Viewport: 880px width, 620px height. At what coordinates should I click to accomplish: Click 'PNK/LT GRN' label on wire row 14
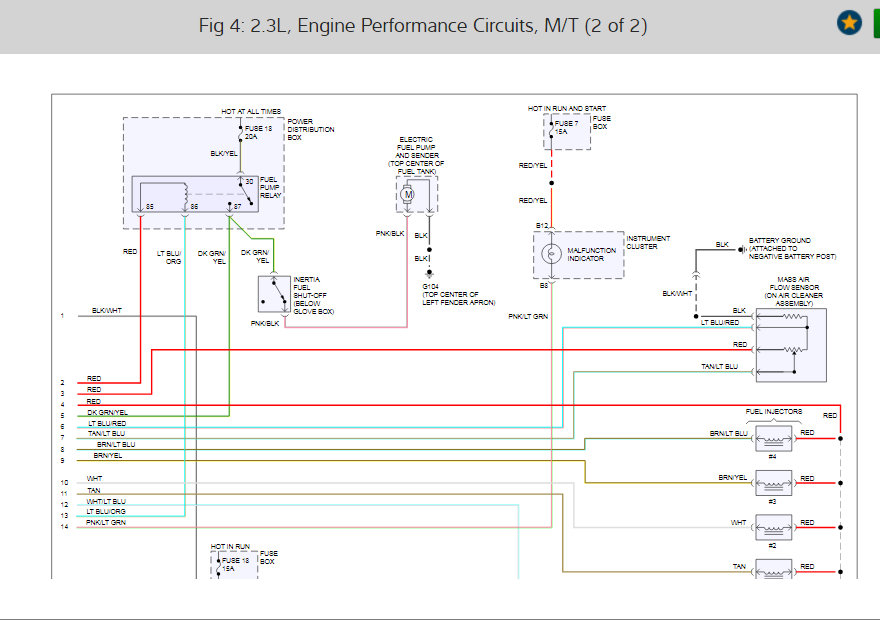click(x=106, y=522)
